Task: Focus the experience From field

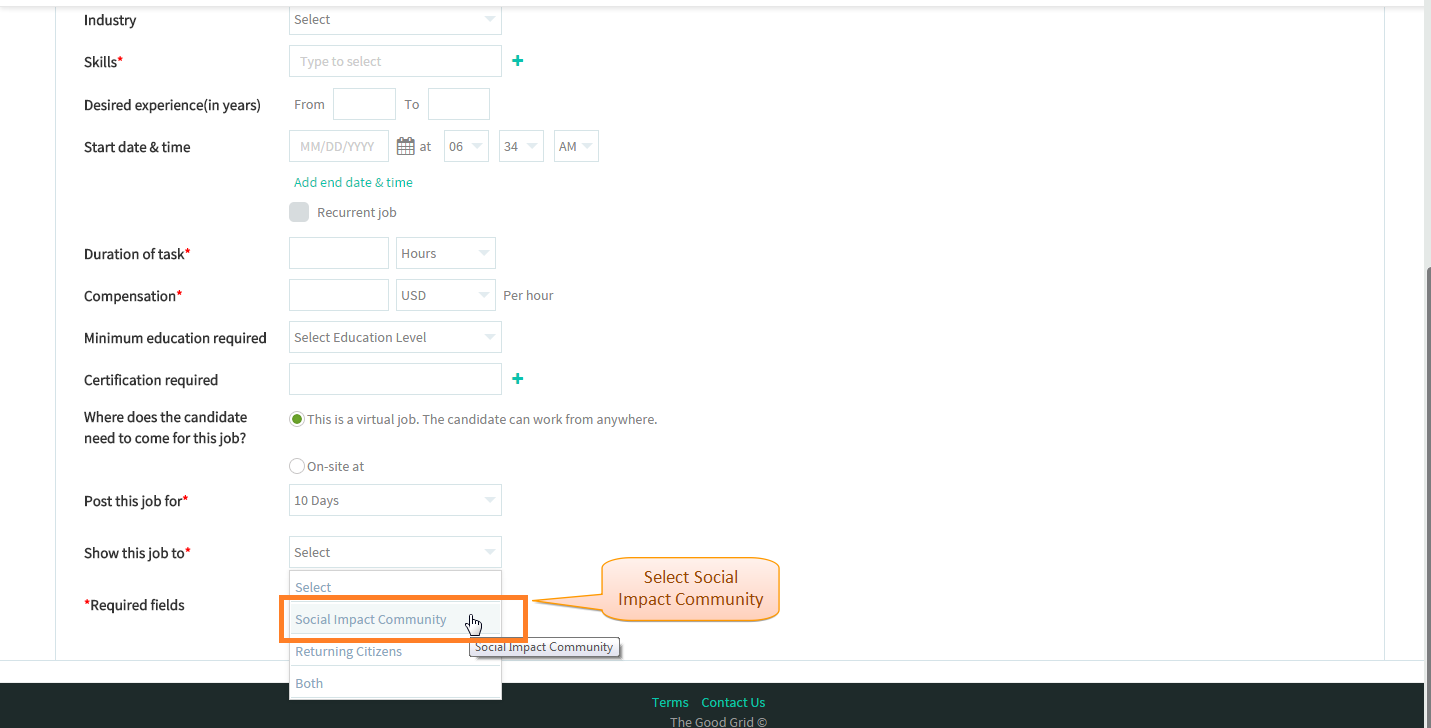Action: (364, 104)
